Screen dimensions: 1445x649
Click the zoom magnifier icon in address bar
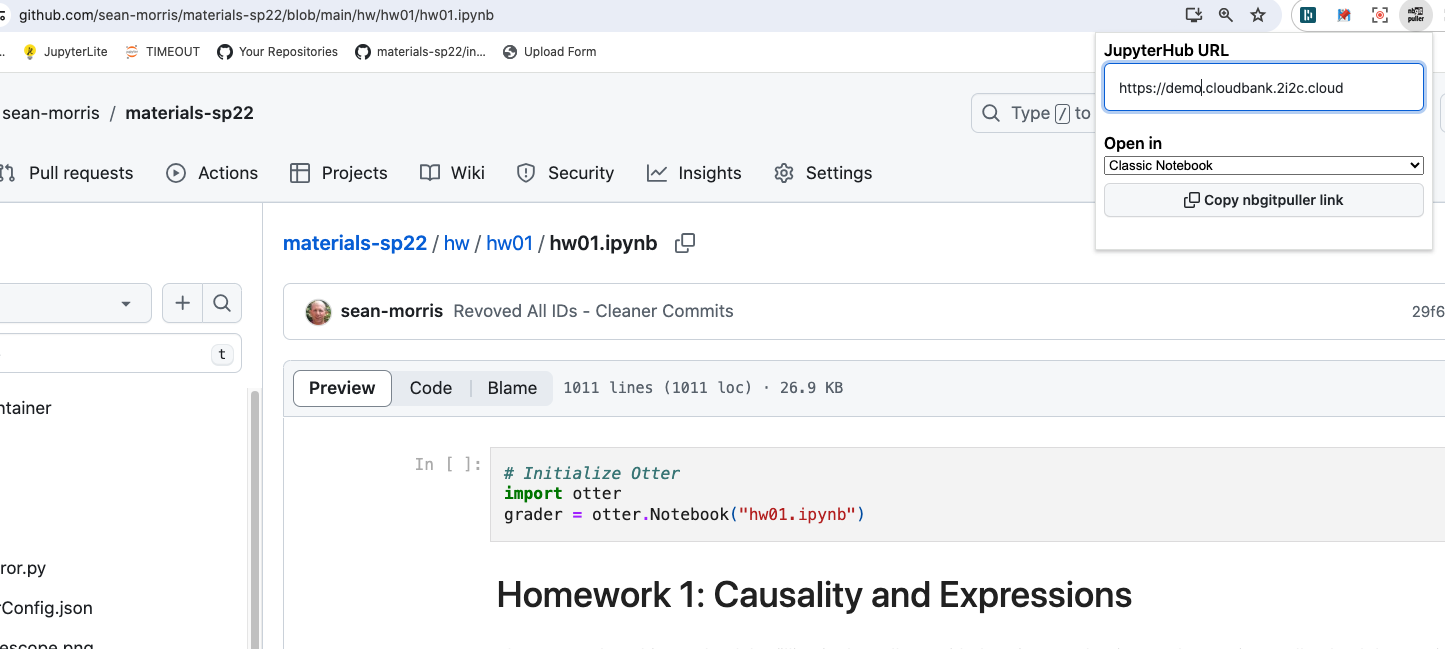pos(1226,15)
